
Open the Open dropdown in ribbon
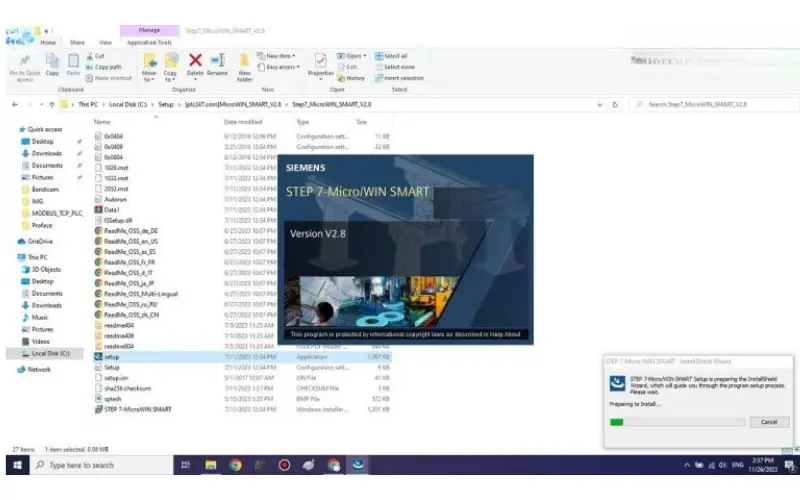tap(352, 56)
